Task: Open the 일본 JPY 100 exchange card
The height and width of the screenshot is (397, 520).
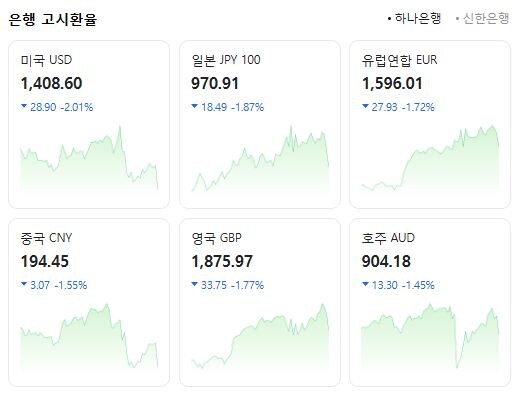Action: (260, 125)
